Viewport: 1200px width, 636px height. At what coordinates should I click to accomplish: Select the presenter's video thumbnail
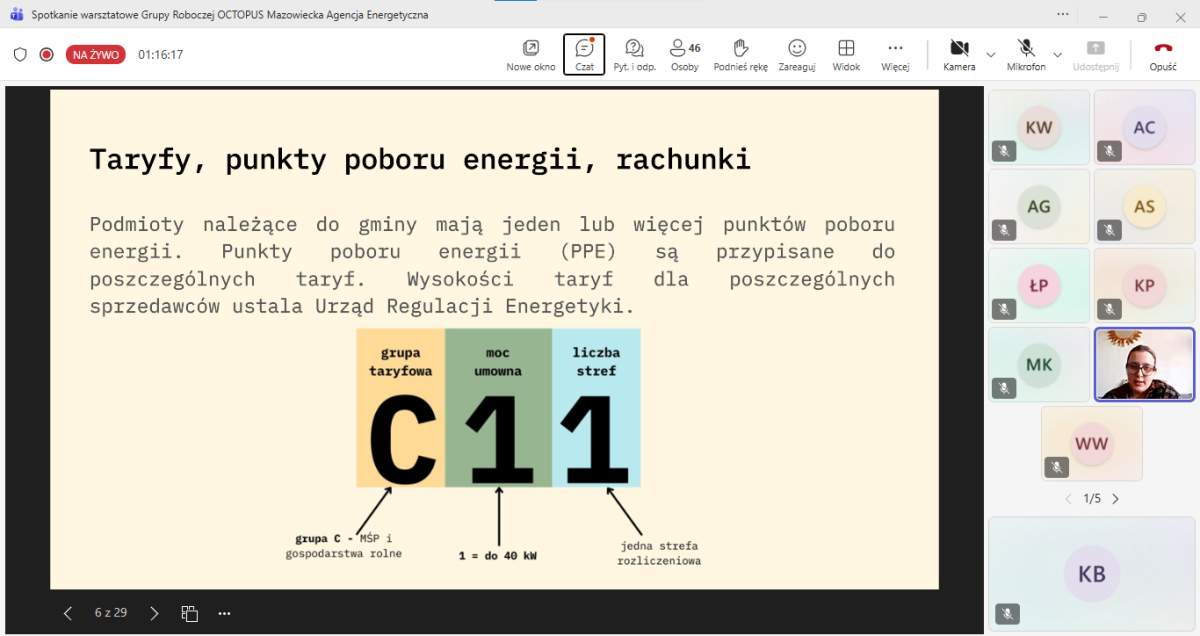[x=1144, y=364]
